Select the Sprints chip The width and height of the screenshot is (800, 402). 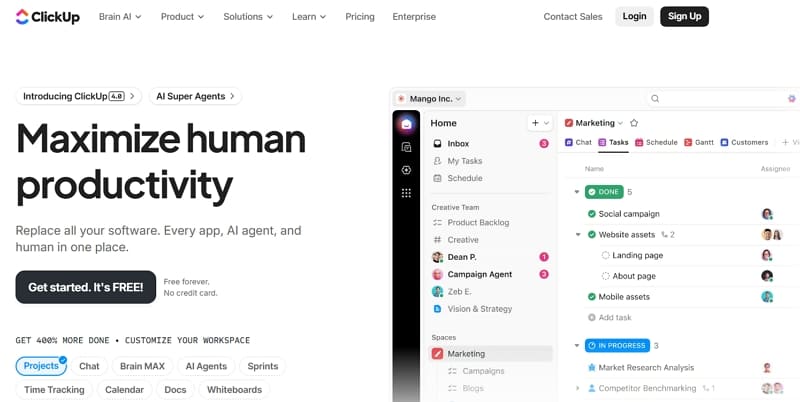tap(263, 366)
